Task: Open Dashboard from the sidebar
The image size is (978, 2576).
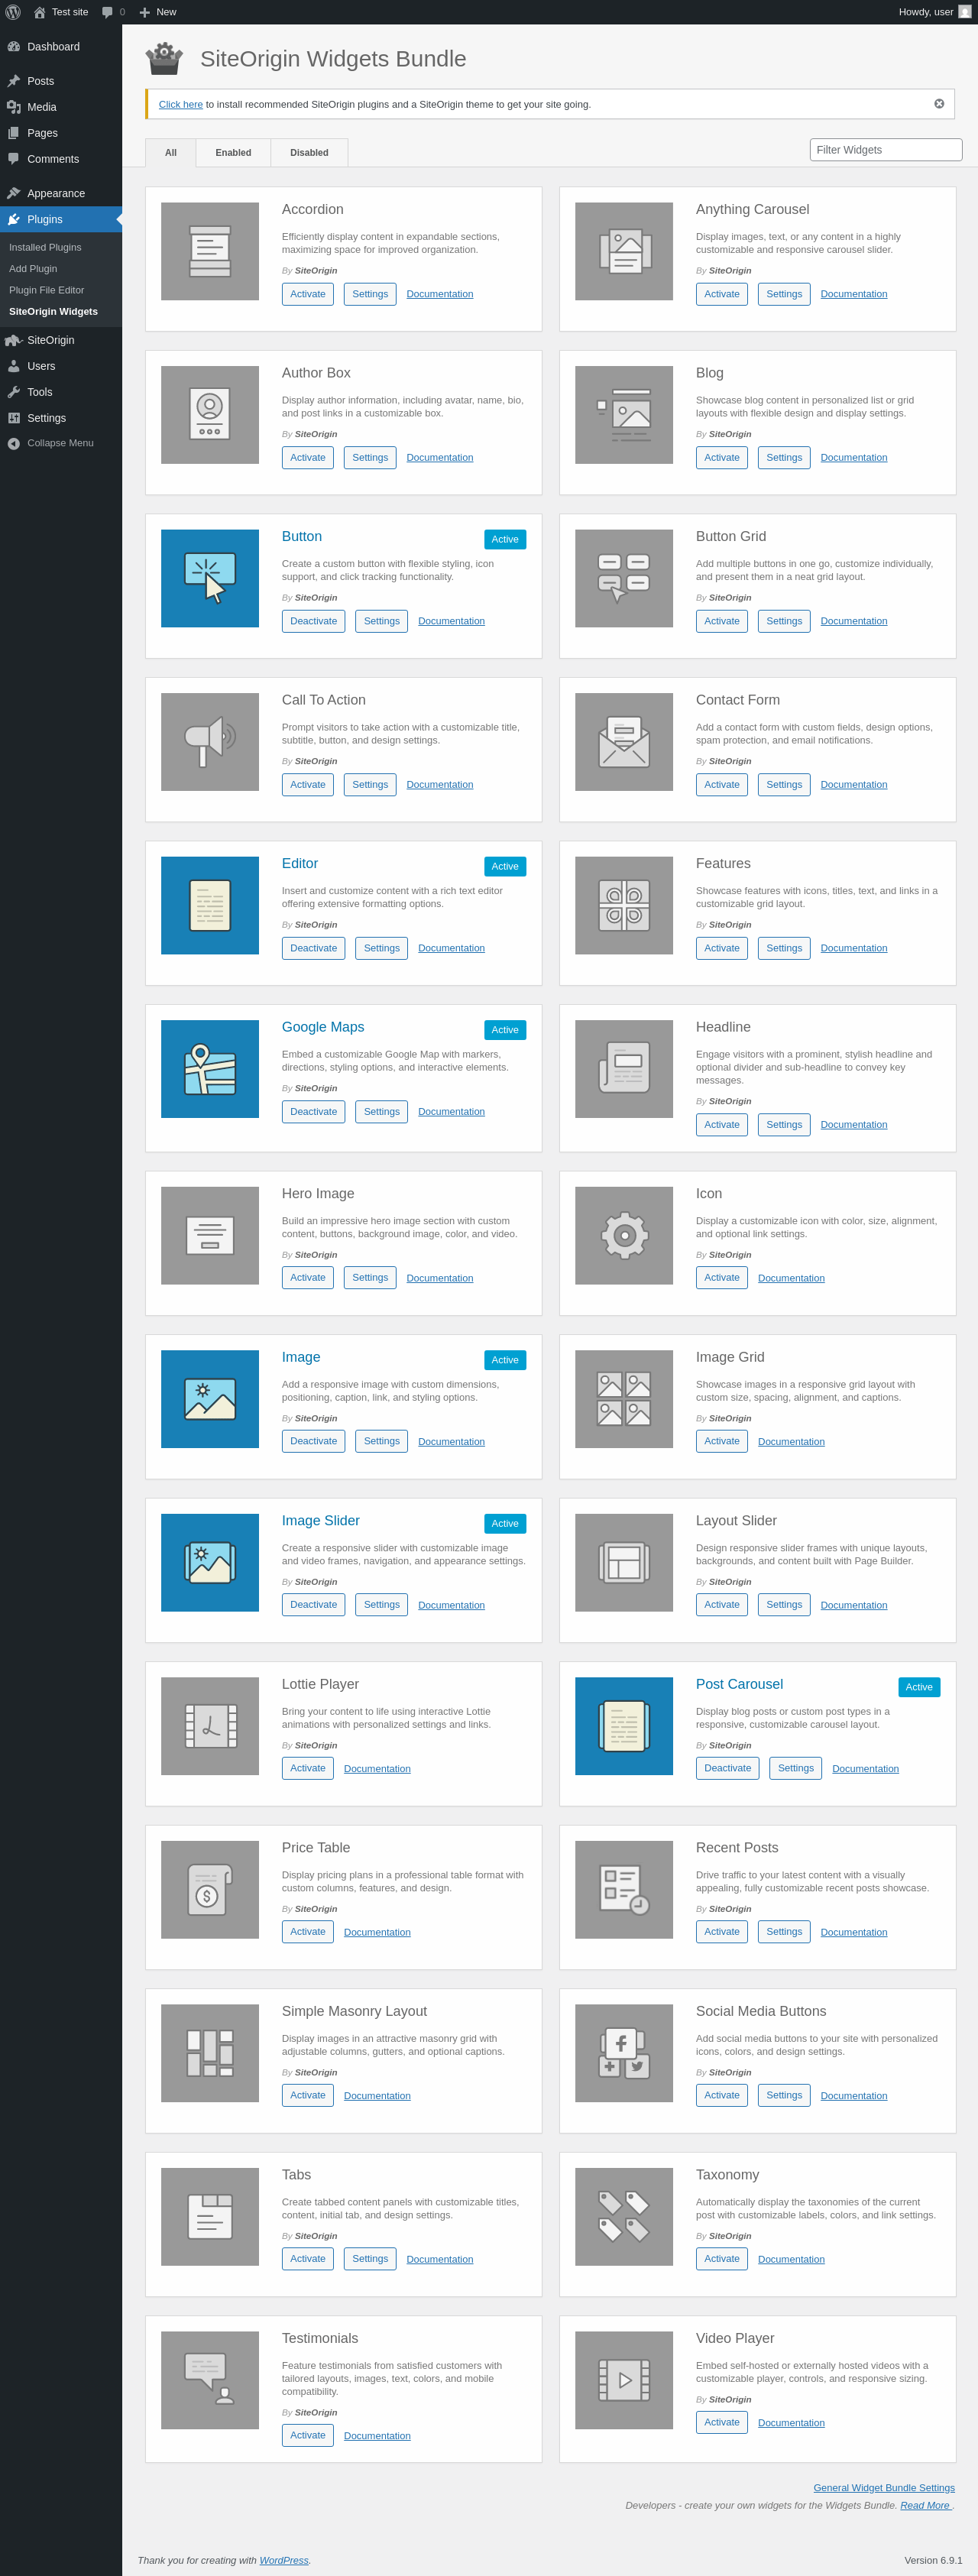Action: pos(61,47)
